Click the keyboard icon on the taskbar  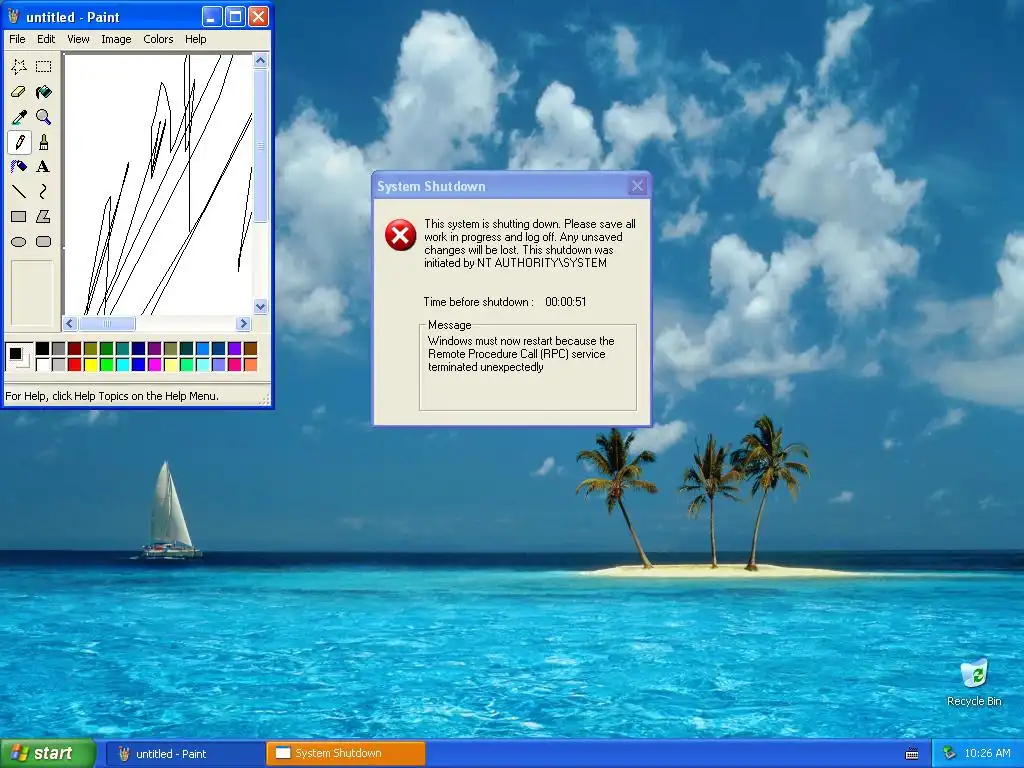click(x=912, y=754)
